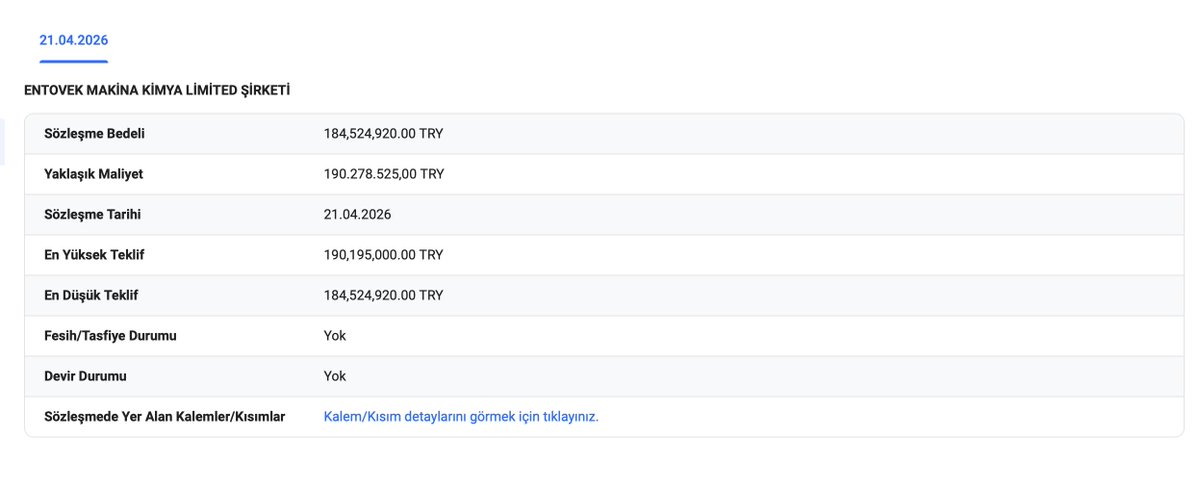Click the Sözleşmede Yer Alan Kalemler/Kısımlar label
1200x489 pixels.
pyautogui.click(x=165, y=417)
